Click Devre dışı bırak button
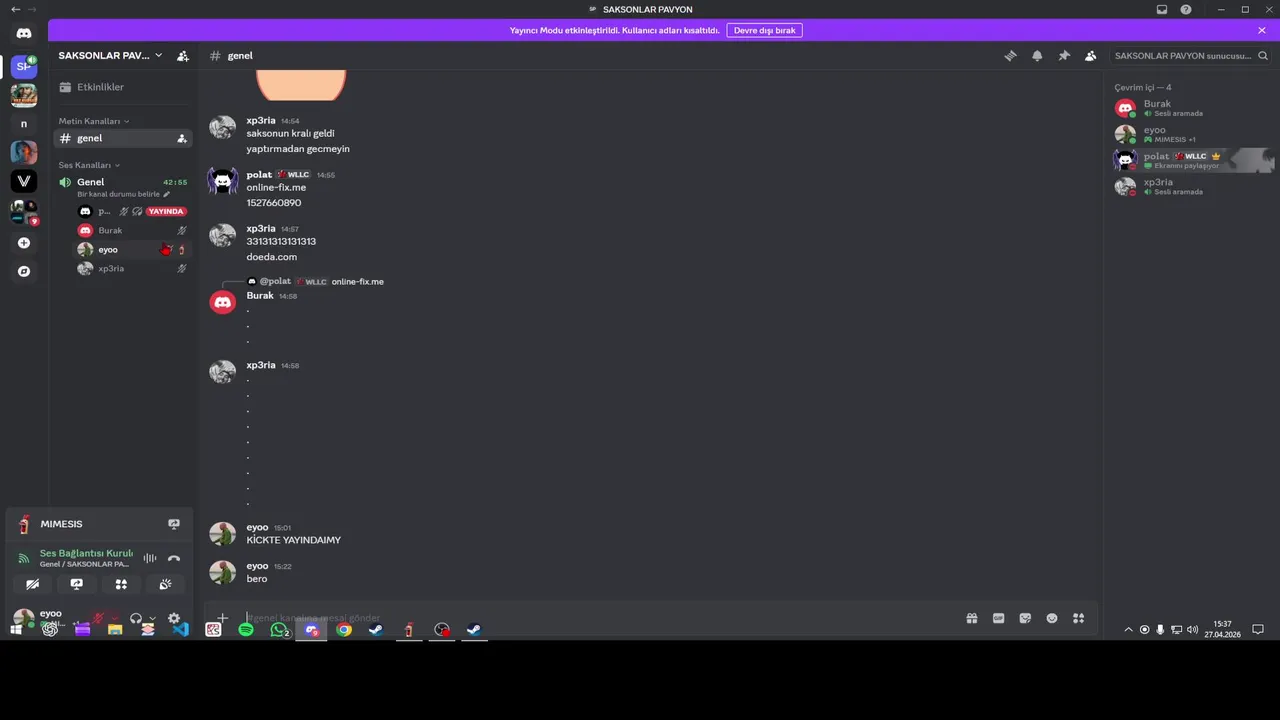This screenshot has height=720, width=1280. click(x=764, y=30)
